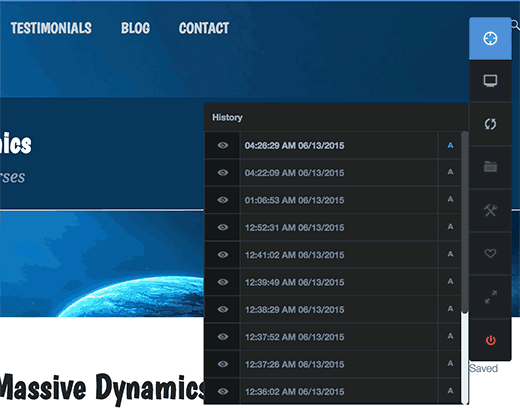Screen dimensions: 520x413
Task: Click the A marker on 12:37:52 AM row
Action: click(450, 336)
